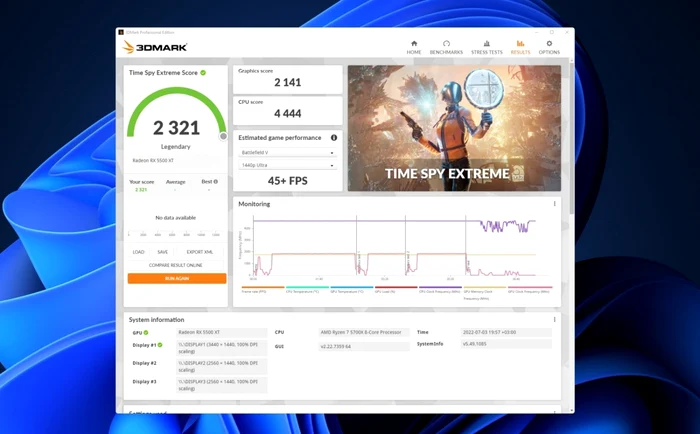Click the green check next to Display #1
The image size is (700, 434).
tap(160, 345)
